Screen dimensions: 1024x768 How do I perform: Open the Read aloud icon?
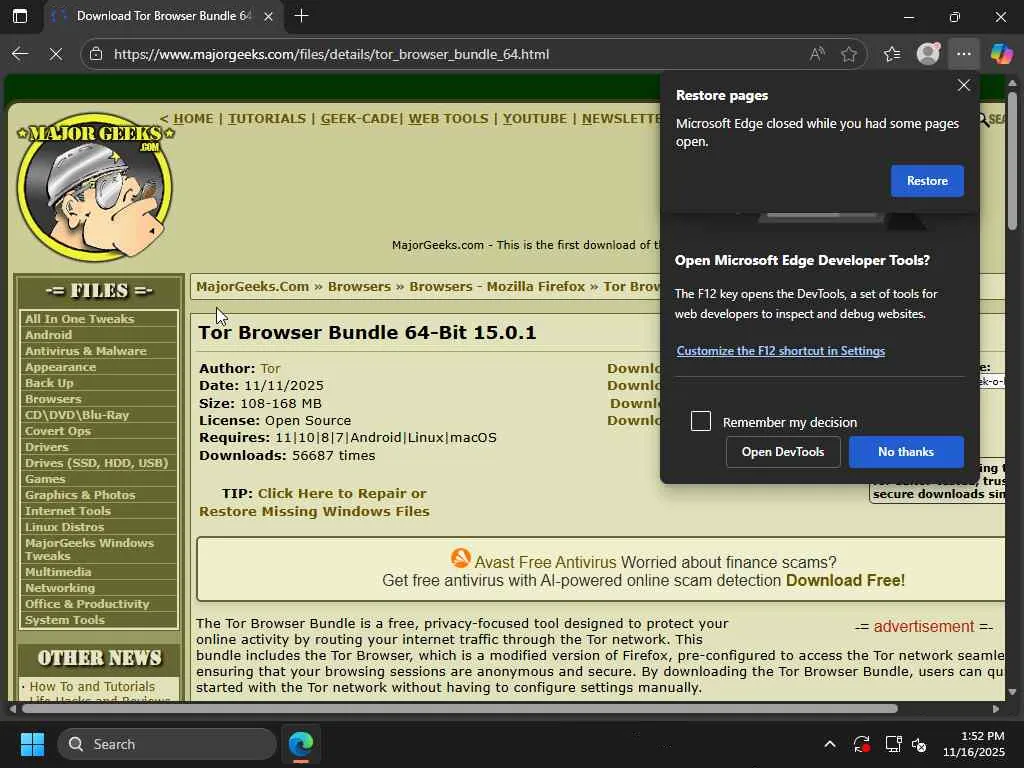[x=816, y=54]
